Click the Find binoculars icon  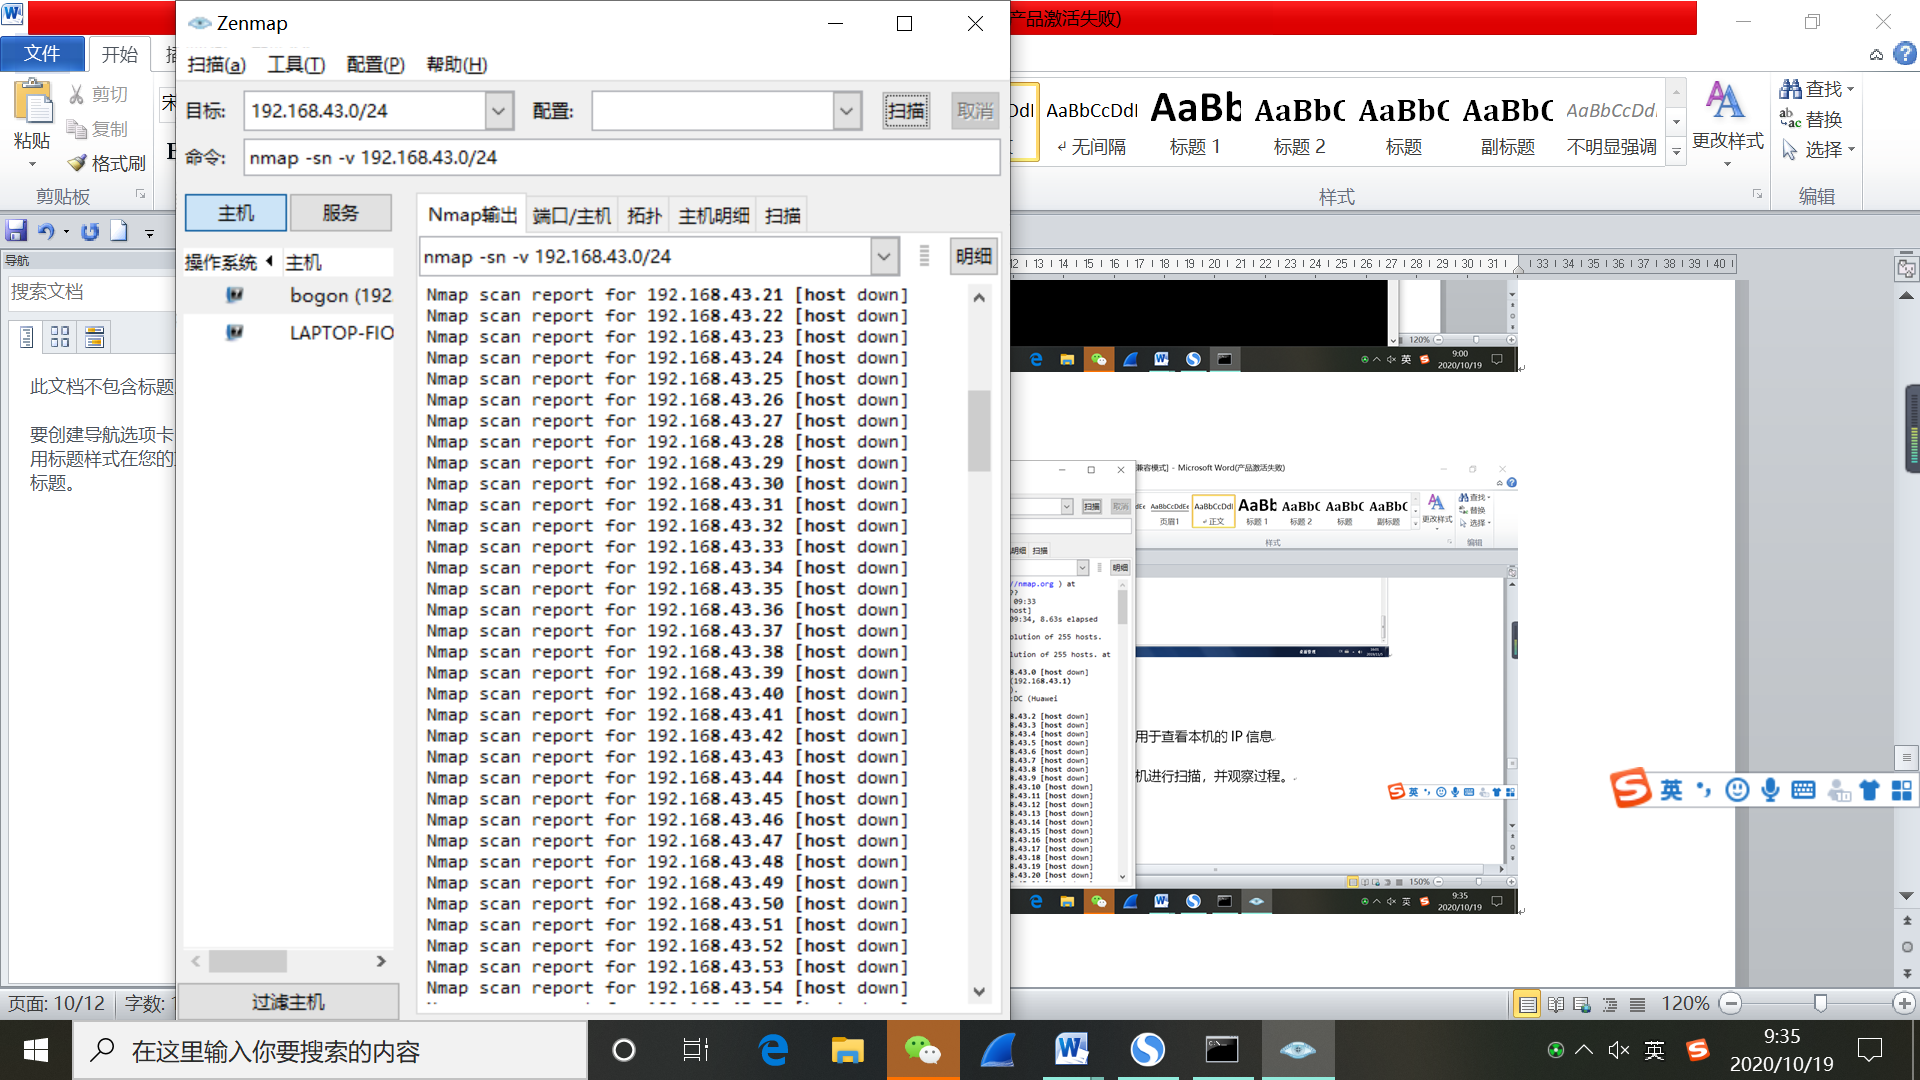(x=1790, y=89)
